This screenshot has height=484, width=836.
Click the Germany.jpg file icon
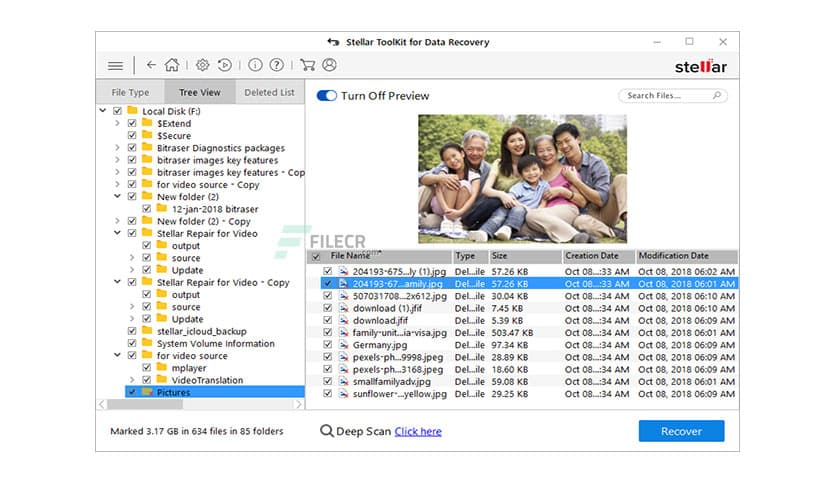[344, 345]
